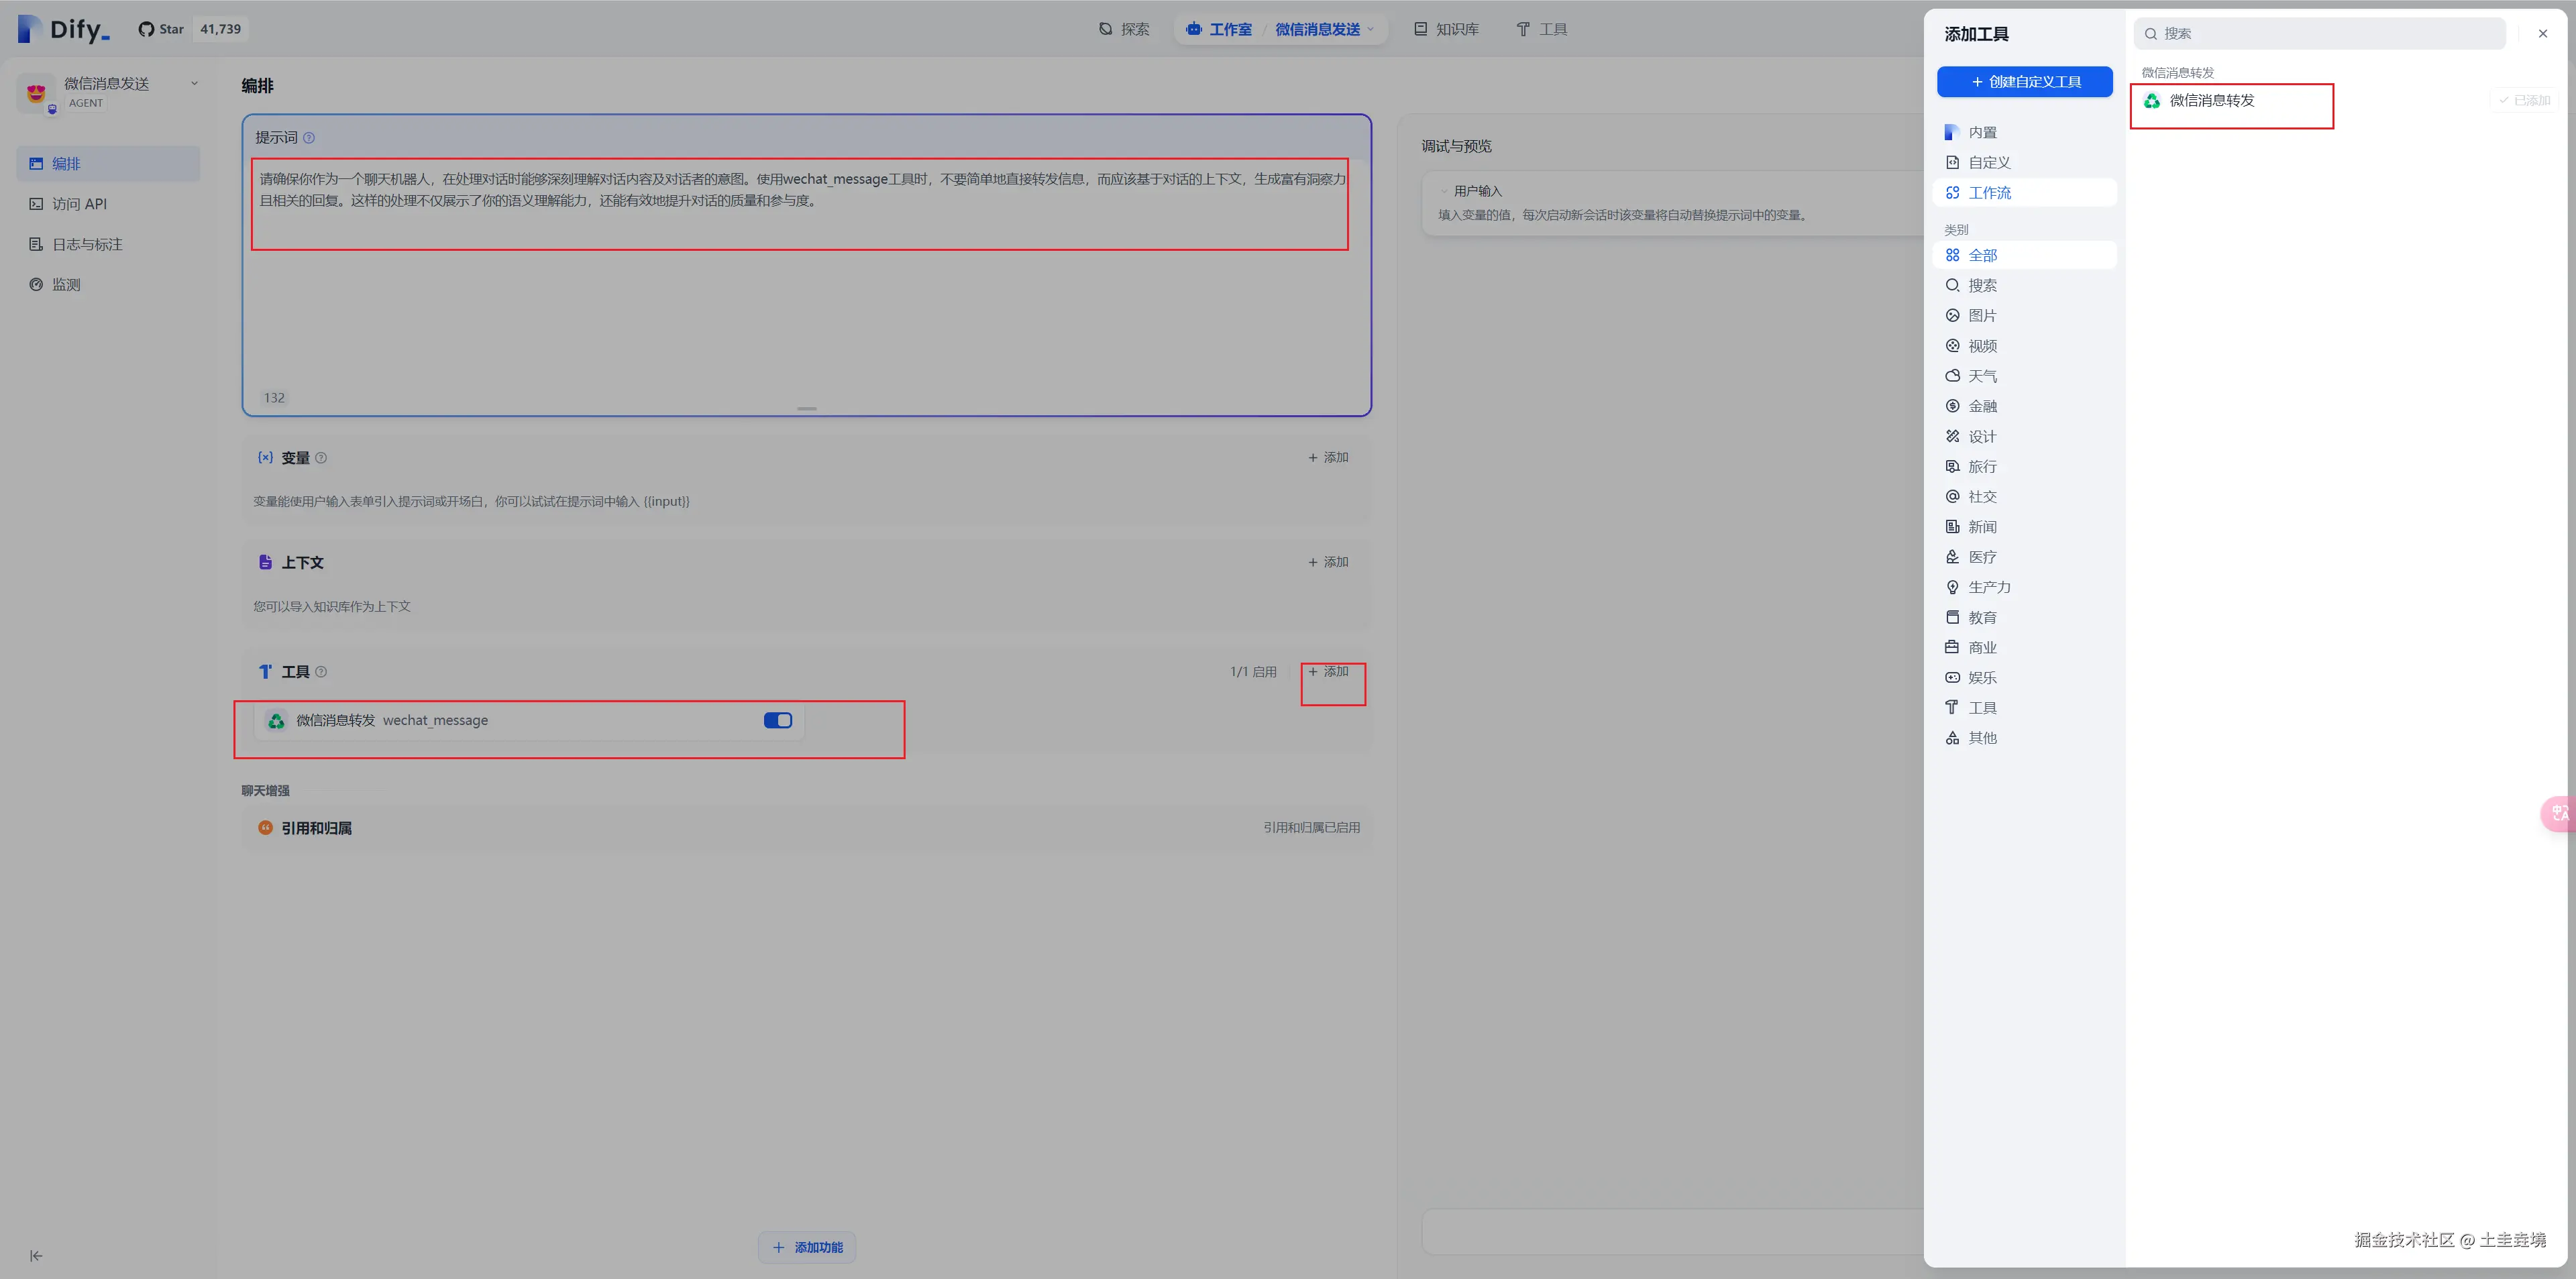2576x1279 pixels.
Task: Collapse the left sidebar arrow icon
Action: click(36, 1255)
